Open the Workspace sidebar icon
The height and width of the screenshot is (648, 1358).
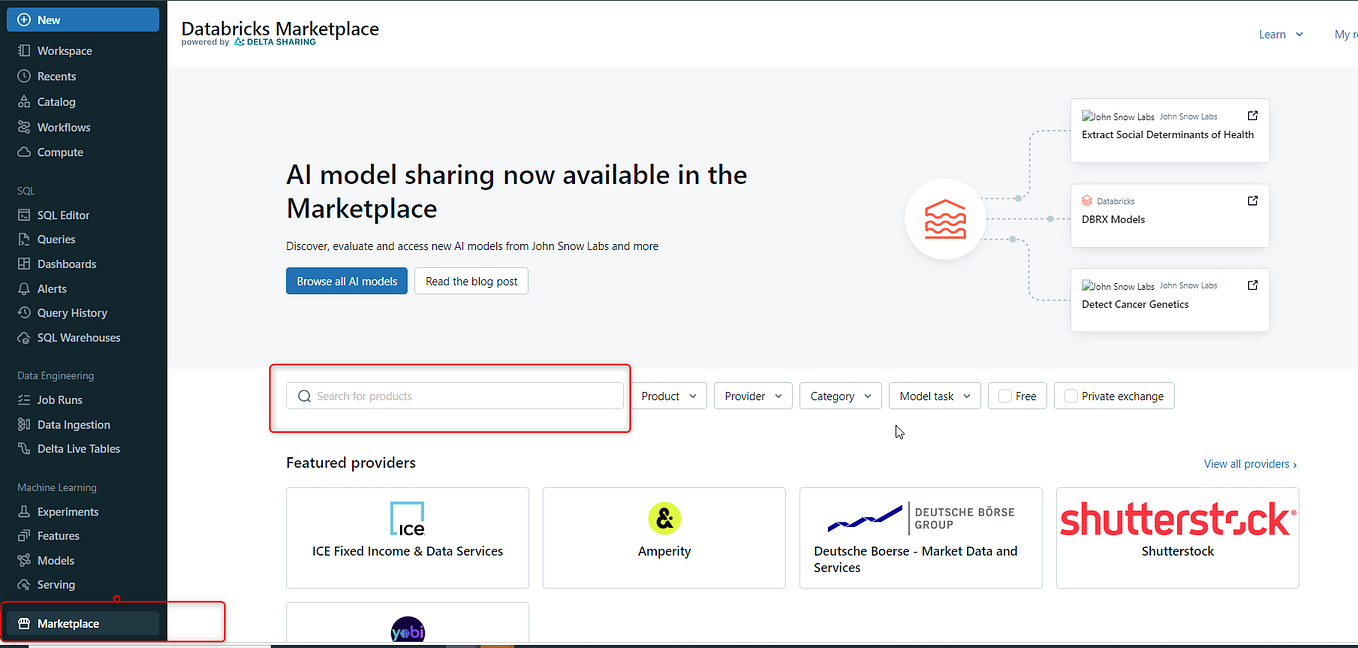tap(24, 51)
